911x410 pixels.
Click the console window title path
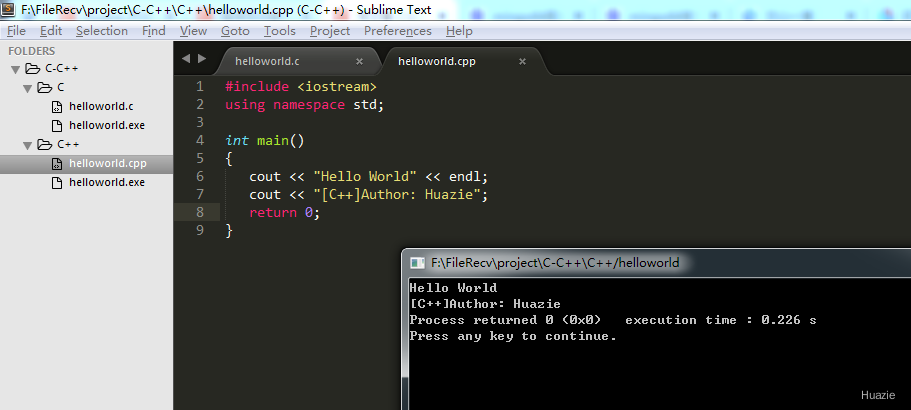click(x=555, y=263)
